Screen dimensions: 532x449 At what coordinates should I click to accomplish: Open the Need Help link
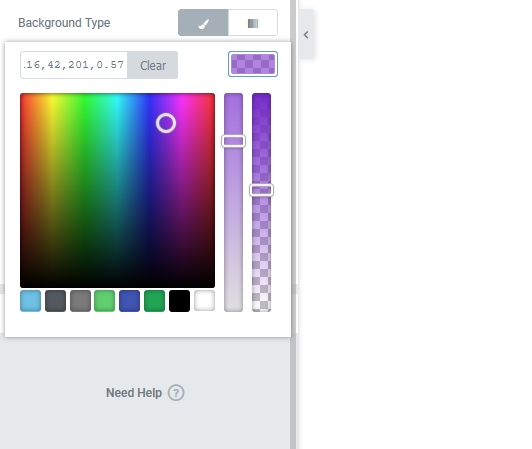coord(134,393)
